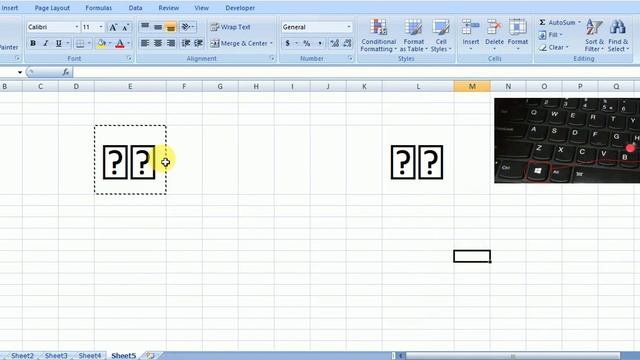The image size is (640, 360).
Task: Open Format as Table gallery
Action: (x=413, y=36)
